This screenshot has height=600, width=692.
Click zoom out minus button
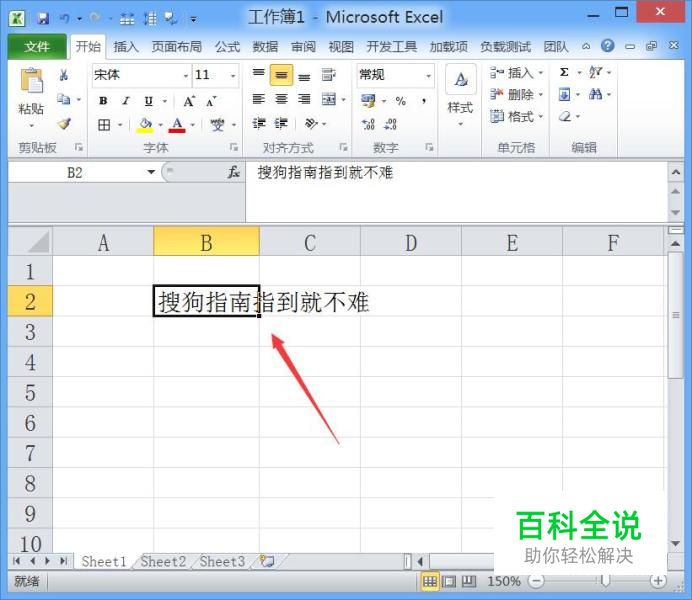[536, 581]
